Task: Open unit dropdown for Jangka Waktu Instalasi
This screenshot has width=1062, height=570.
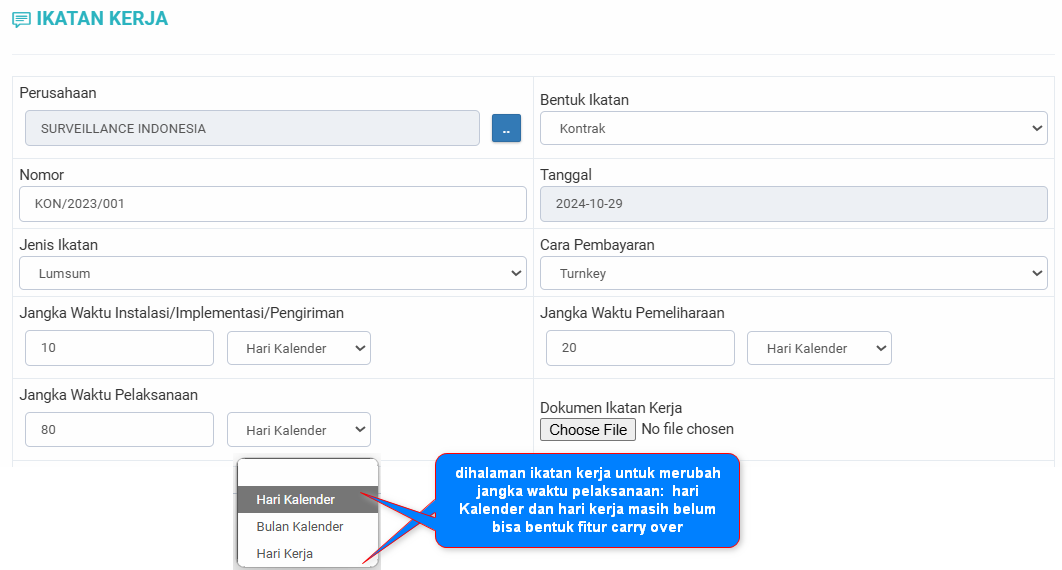Action: pyautogui.click(x=299, y=348)
